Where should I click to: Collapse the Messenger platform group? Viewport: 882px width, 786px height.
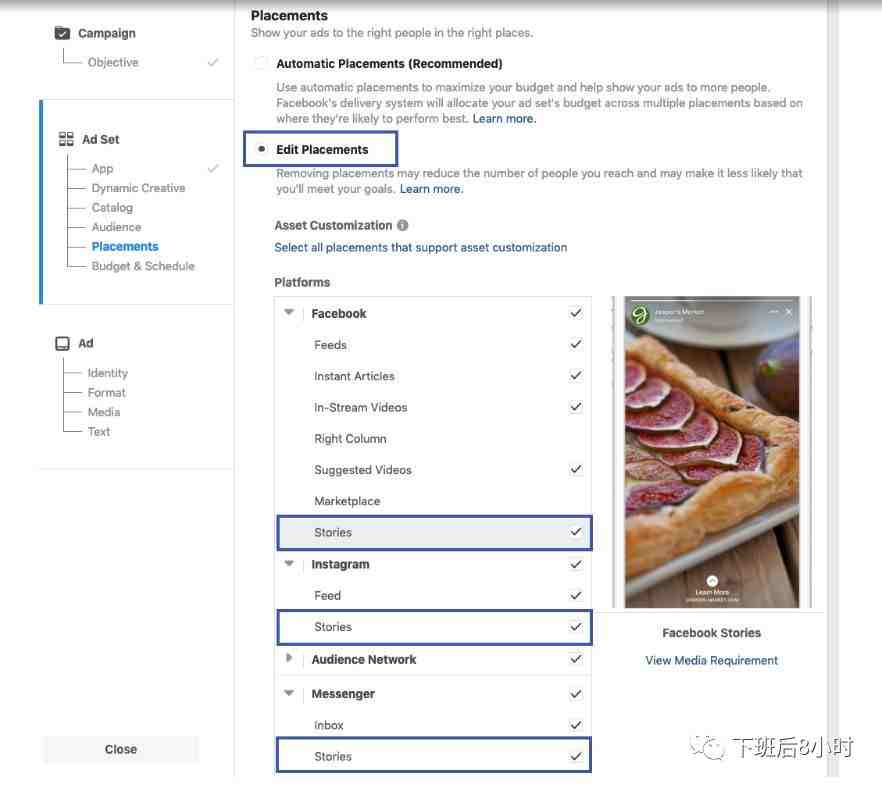(x=290, y=693)
